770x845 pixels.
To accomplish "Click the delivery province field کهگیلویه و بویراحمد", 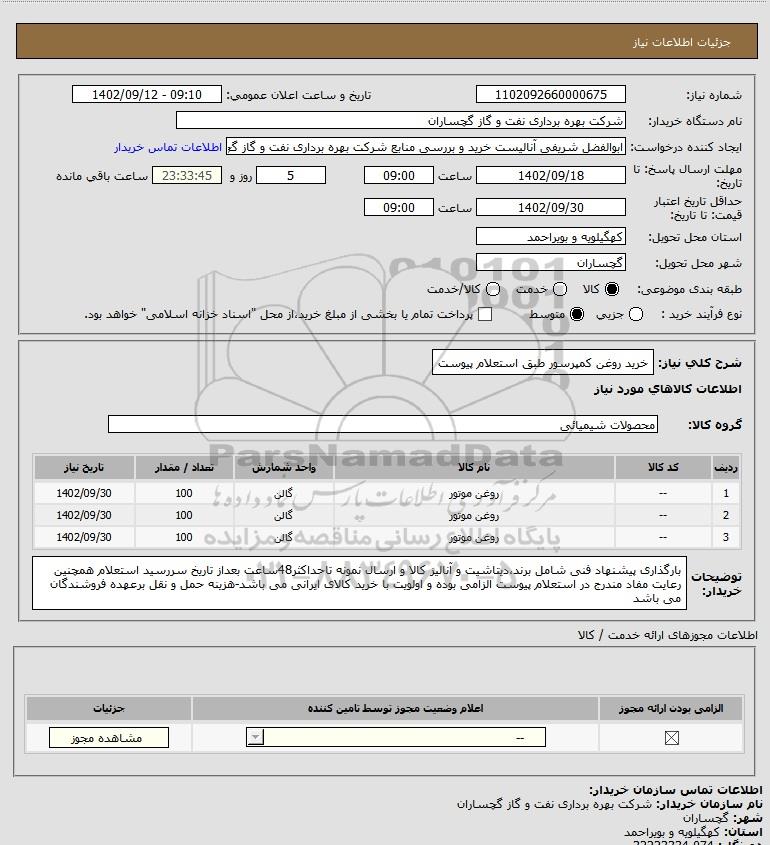I will pos(551,237).
